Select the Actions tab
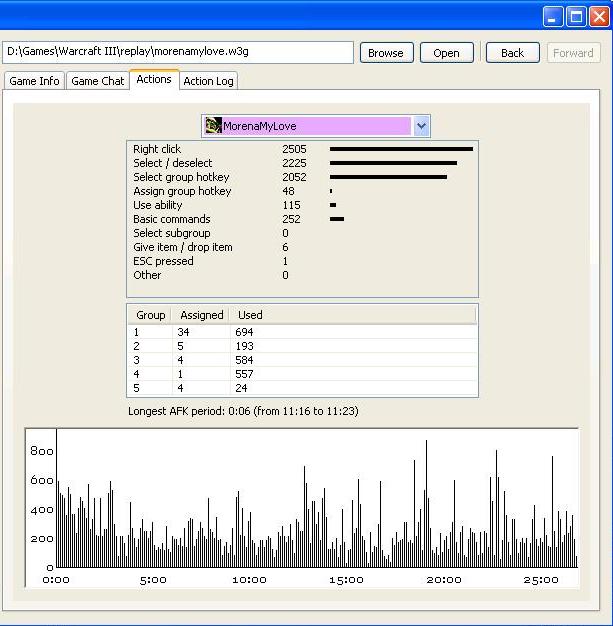This screenshot has width=613, height=626. (x=154, y=80)
